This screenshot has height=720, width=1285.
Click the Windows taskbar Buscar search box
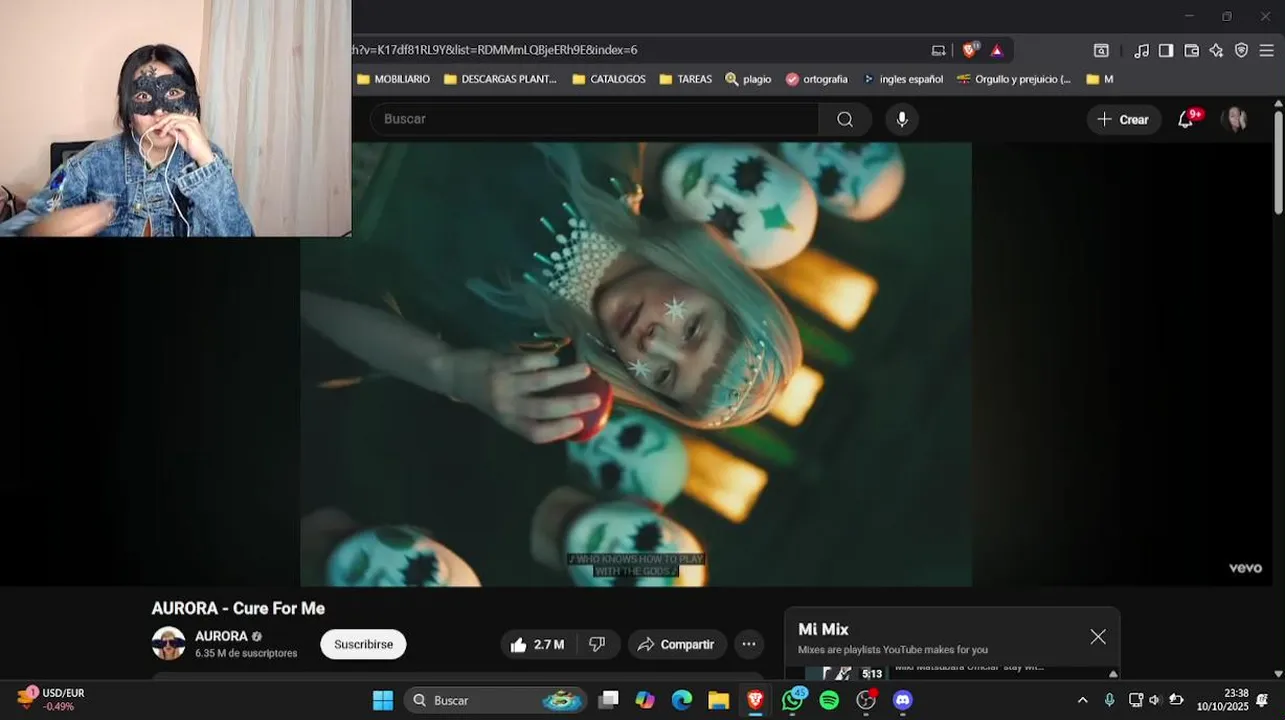click(x=497, y=700)
